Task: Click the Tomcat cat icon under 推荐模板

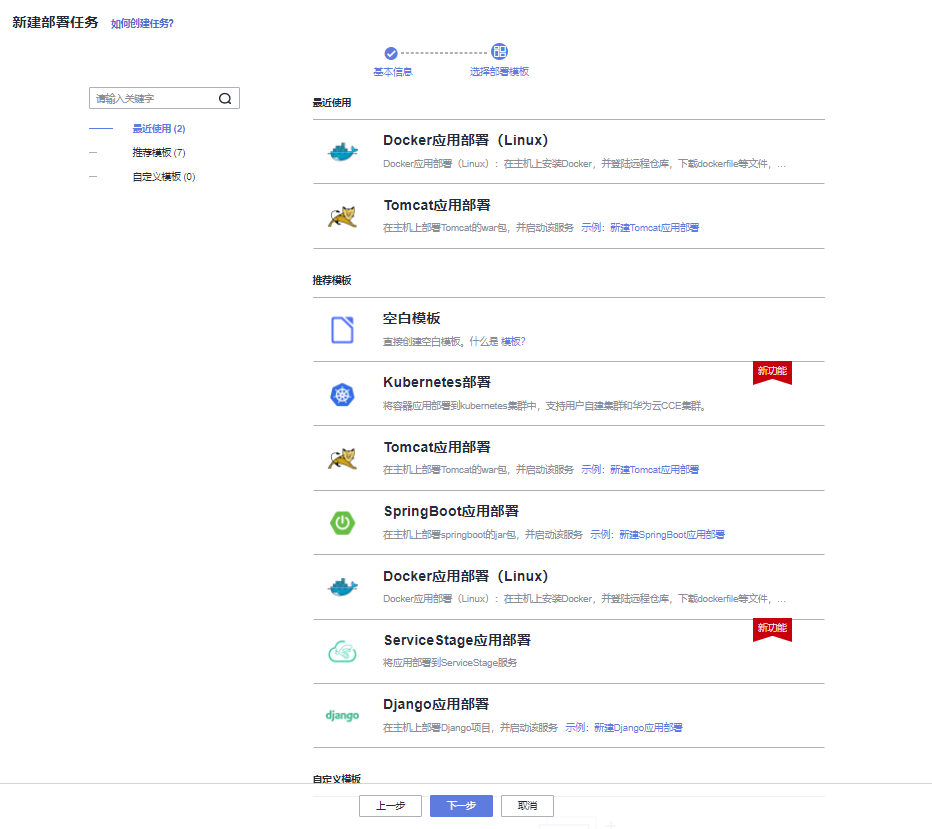Action: click(x=342, y=459)
